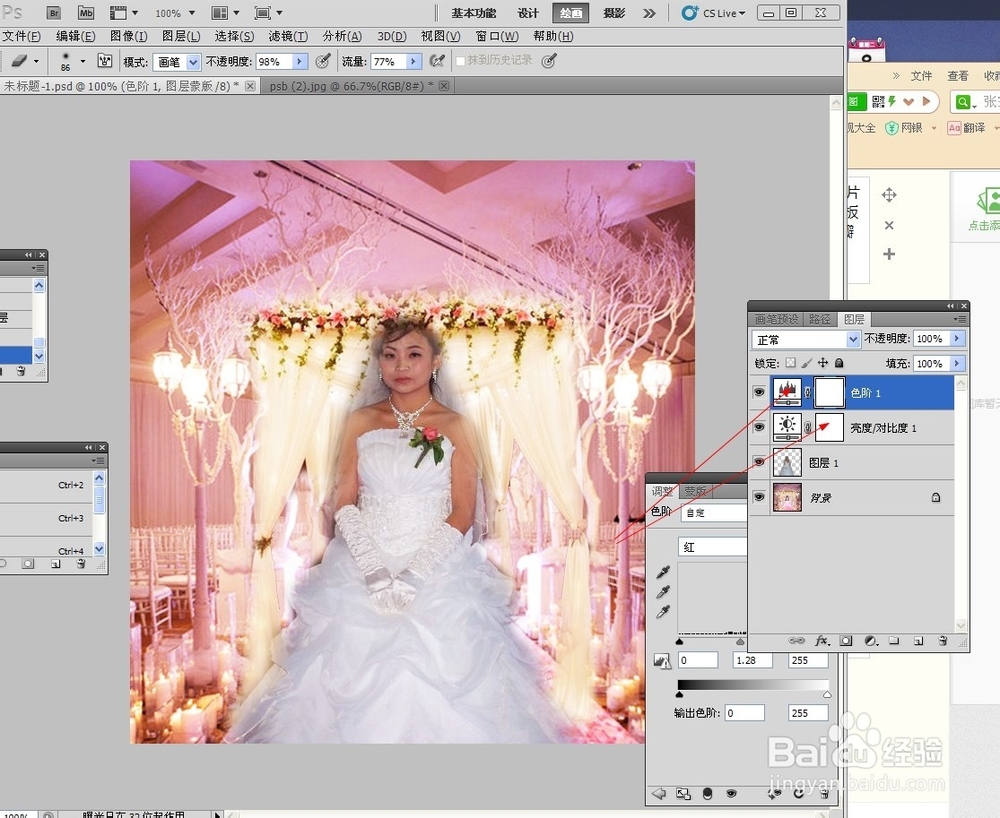
Task: Clip adjustment to layer below icon
Action: tap(707, 794)
